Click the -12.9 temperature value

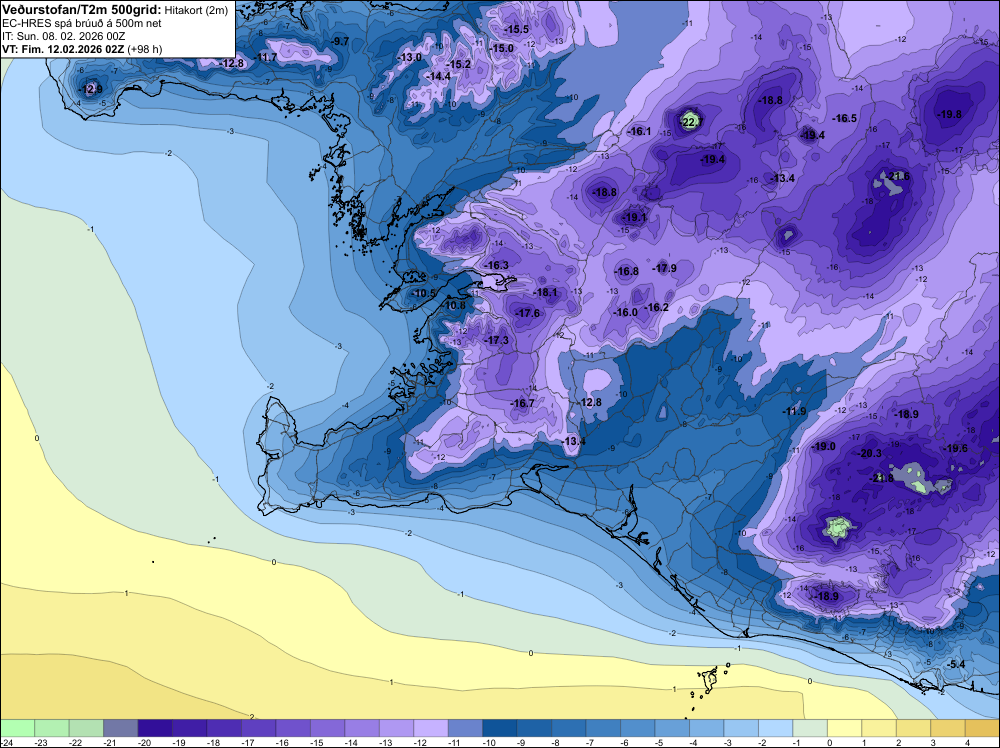point(89,89)
